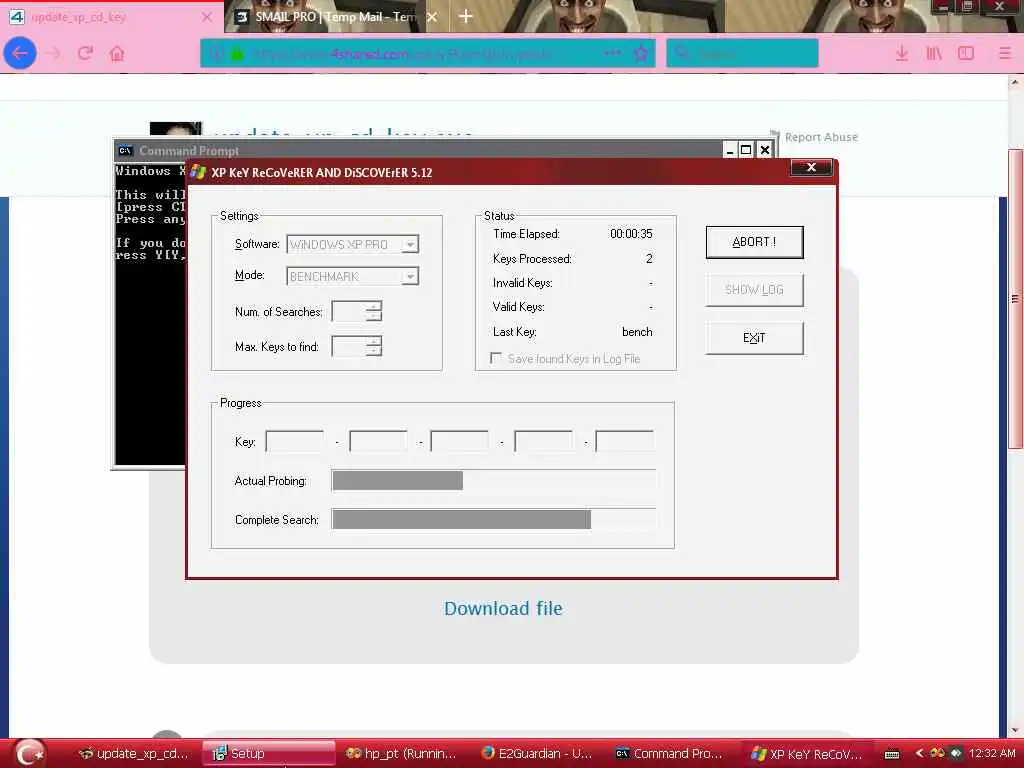Maximize the Command Prompt window
The image size is (1024, 768).
(746, 150)
